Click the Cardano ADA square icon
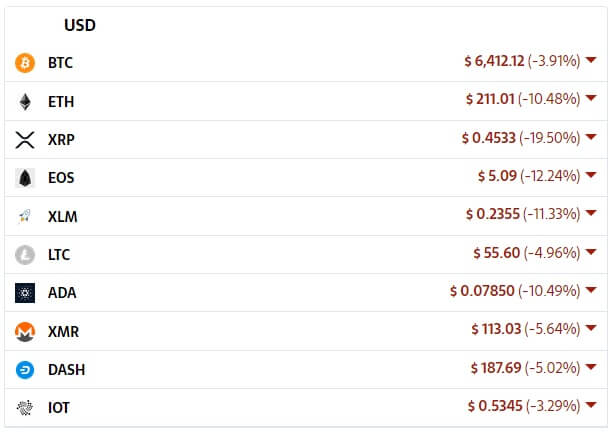Screen dimensions: 613x433 coord(25,293)
